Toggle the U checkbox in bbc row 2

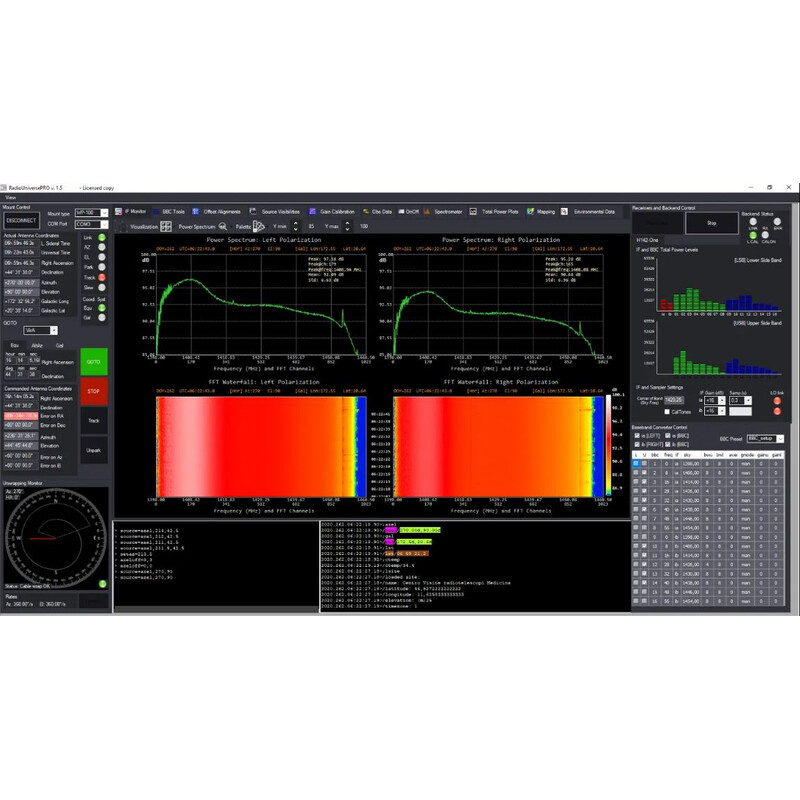(x=644, y=473)
